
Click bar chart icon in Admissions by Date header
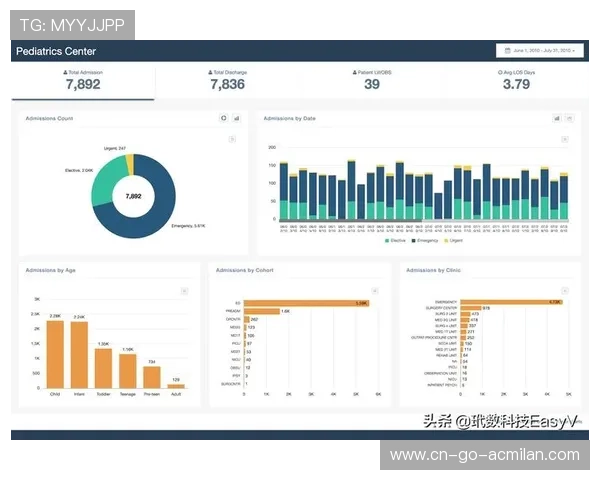[x=557, y=118]
